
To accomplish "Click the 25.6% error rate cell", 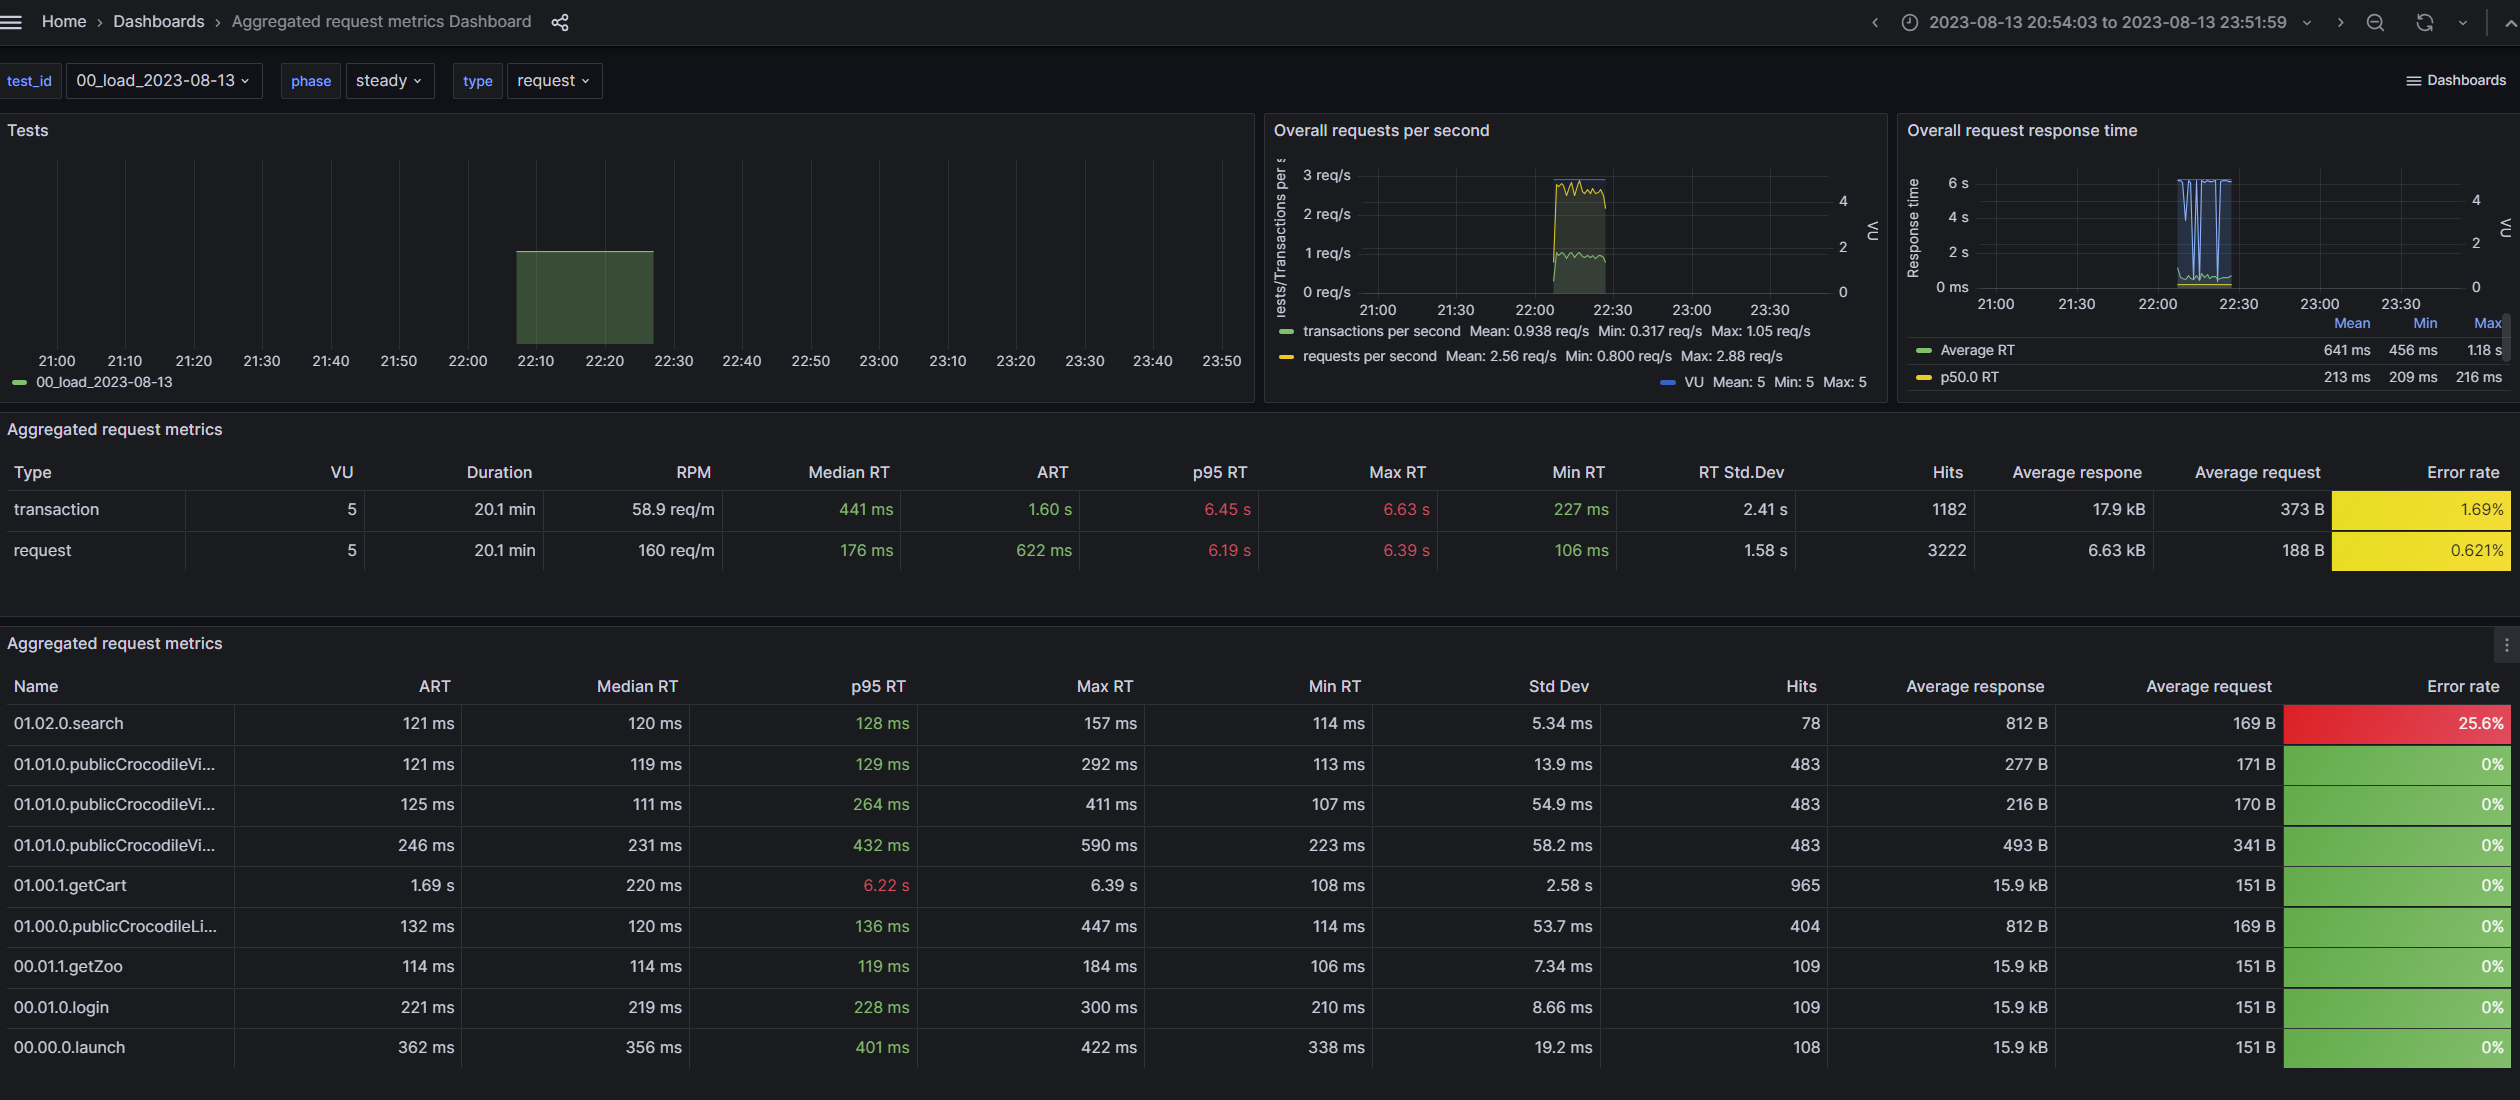I will click(x=2397, y=724).
